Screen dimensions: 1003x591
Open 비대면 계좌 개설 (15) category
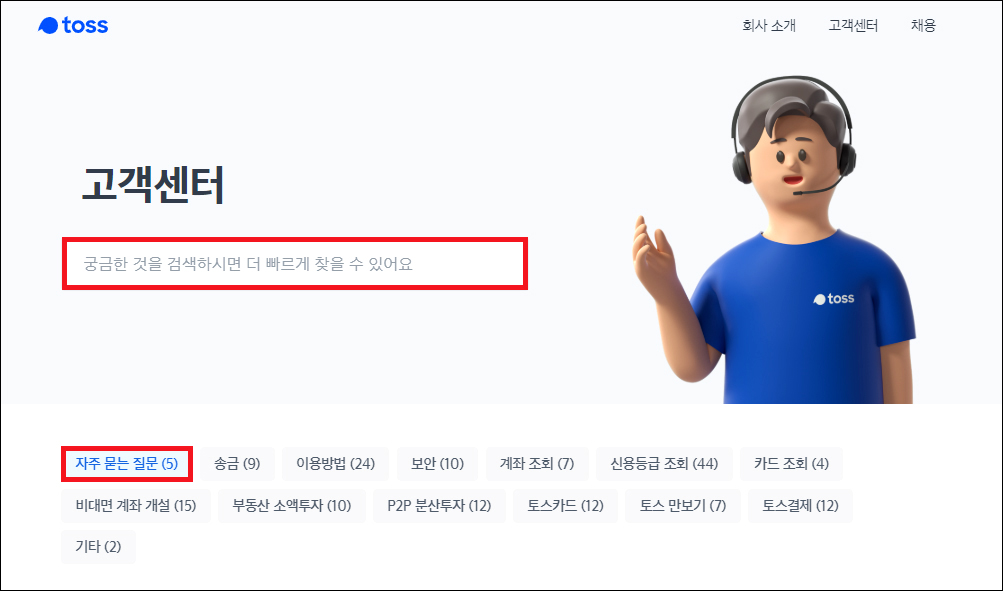136,506
